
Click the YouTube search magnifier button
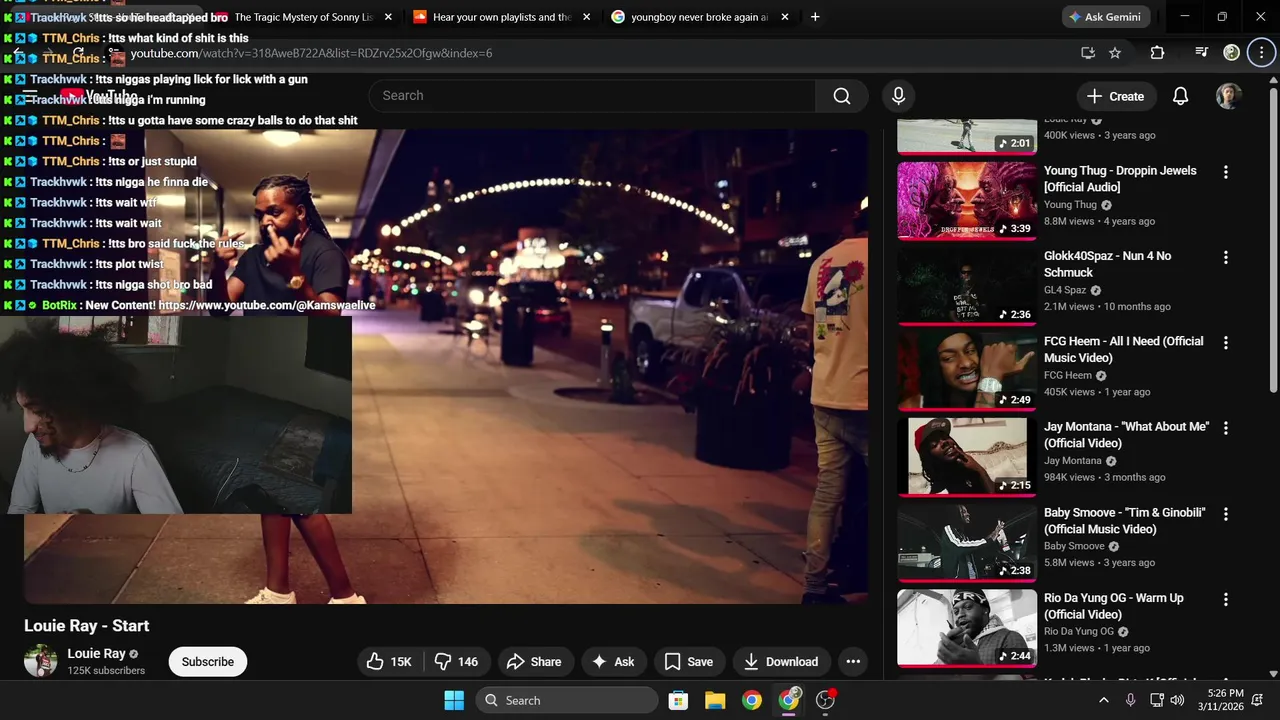(x=842, y=96)
